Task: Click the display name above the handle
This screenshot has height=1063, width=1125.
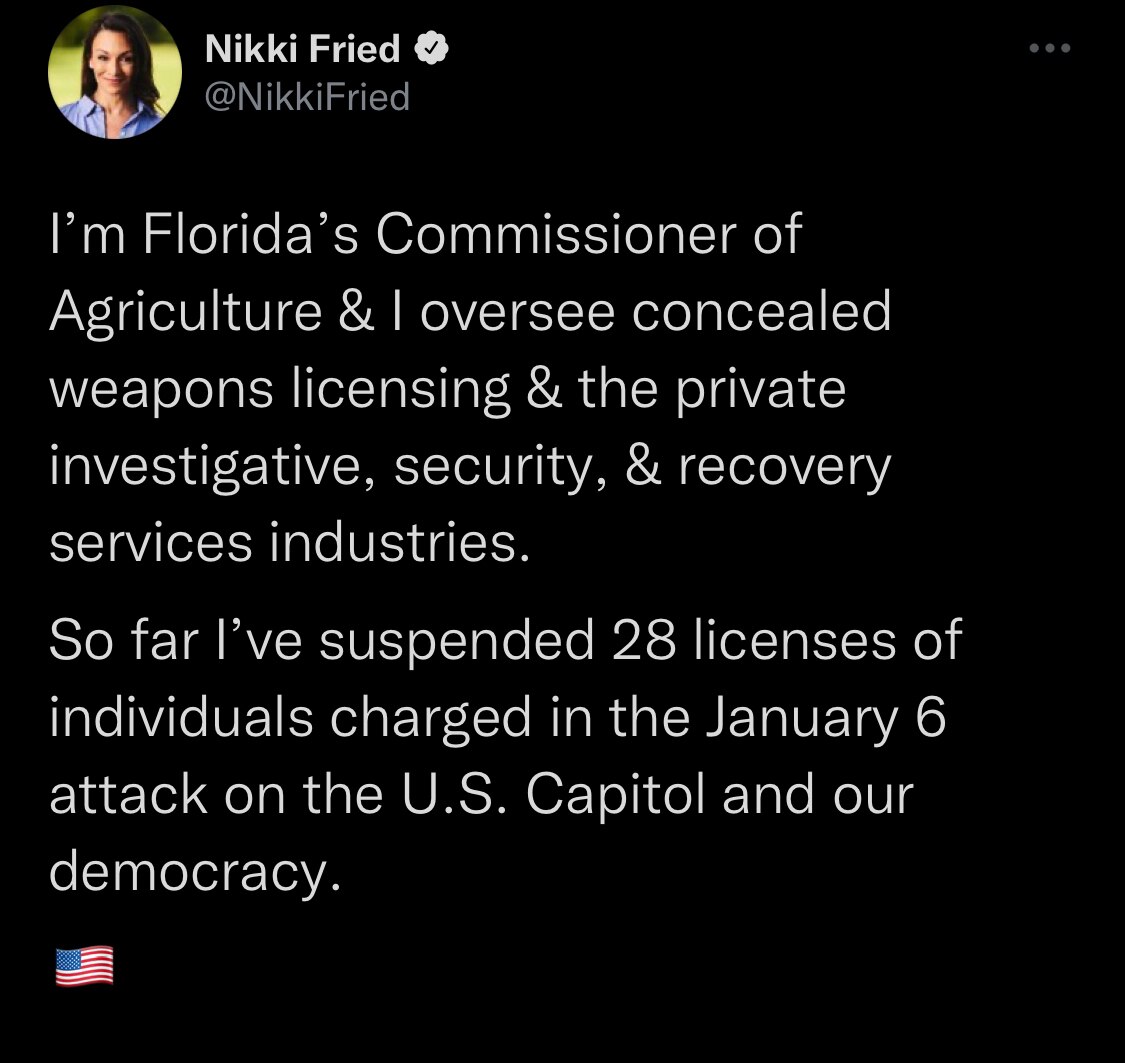Action: (x=300, y=47)
